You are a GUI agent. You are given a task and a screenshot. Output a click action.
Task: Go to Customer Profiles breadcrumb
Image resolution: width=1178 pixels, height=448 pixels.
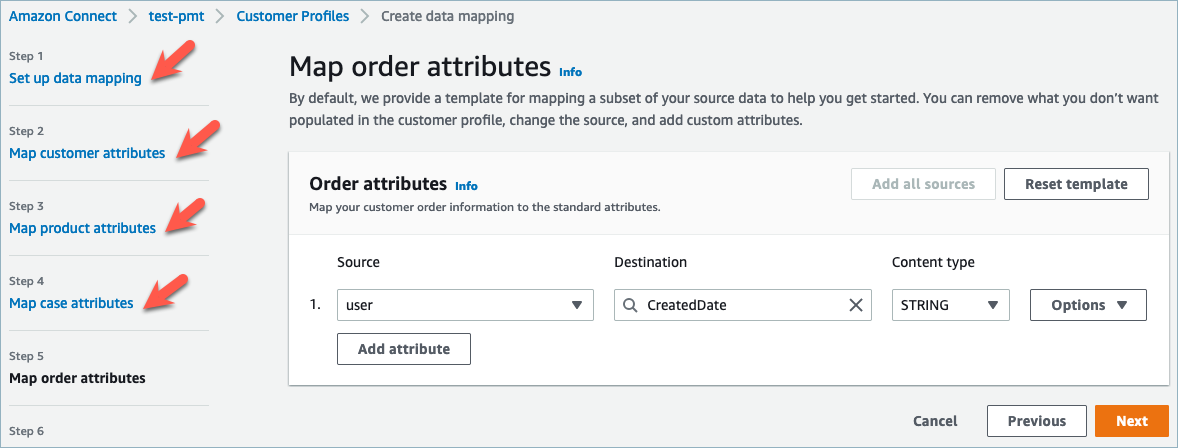click(293, 16)
